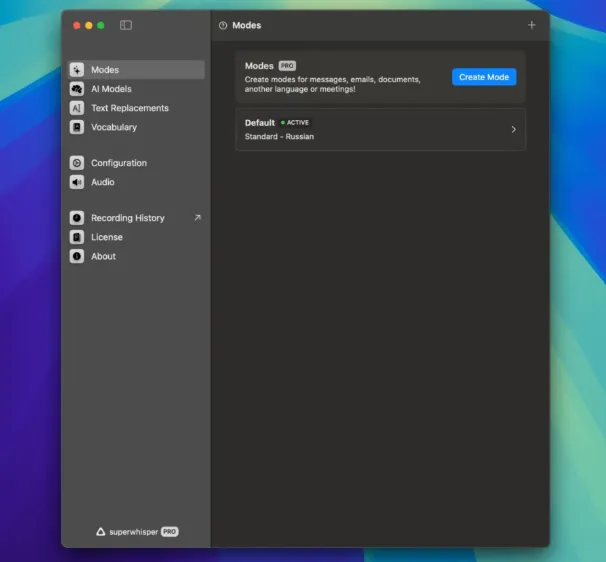
Task: Click the AI Models brain icon
Action: tap(77, 89)
